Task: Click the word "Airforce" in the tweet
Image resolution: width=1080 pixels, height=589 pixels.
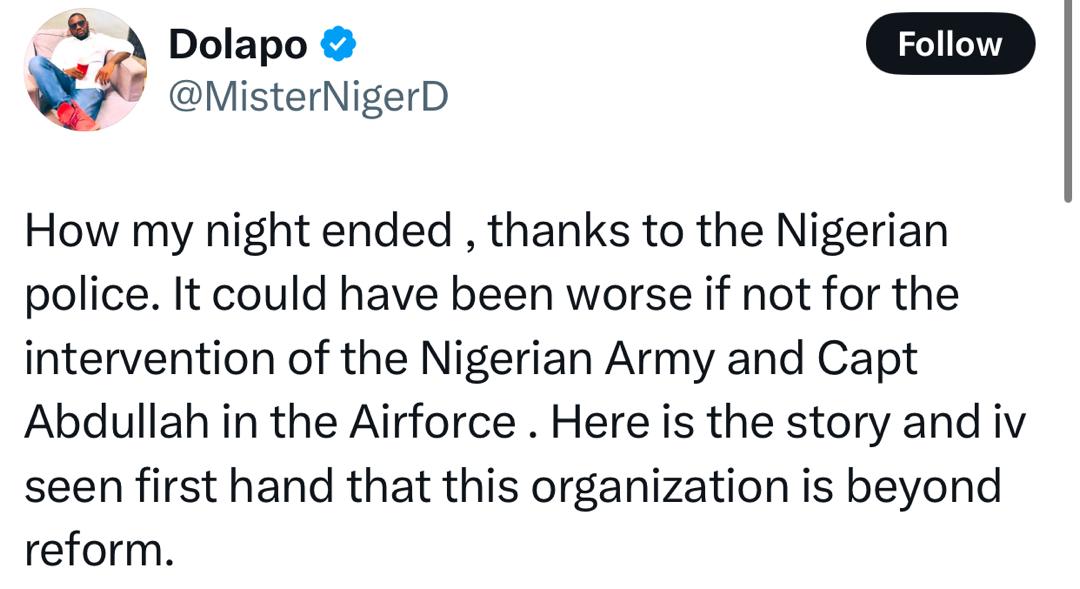Action: tap(433, 423)
